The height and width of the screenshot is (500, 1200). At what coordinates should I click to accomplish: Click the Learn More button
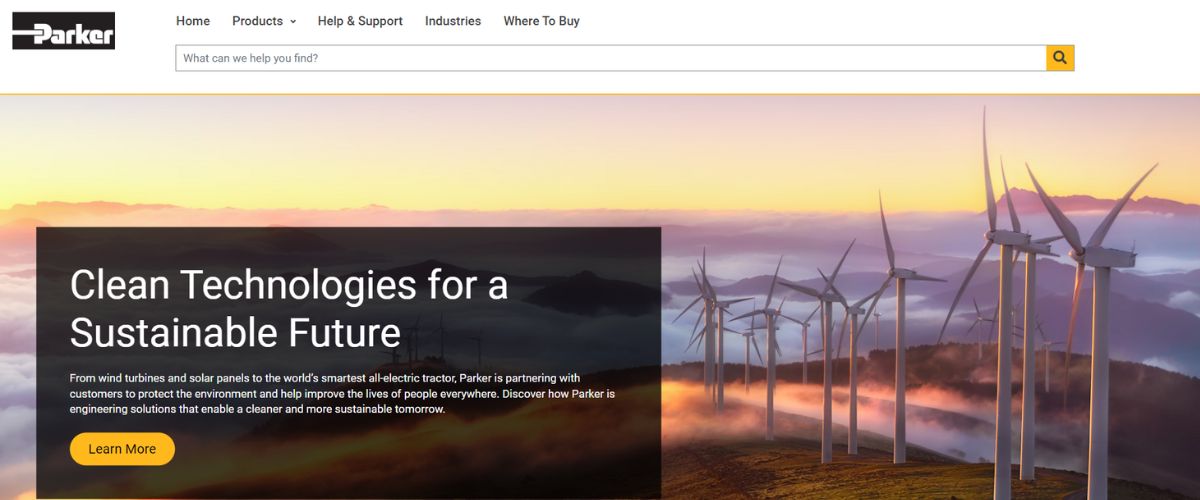click(122, 449)
